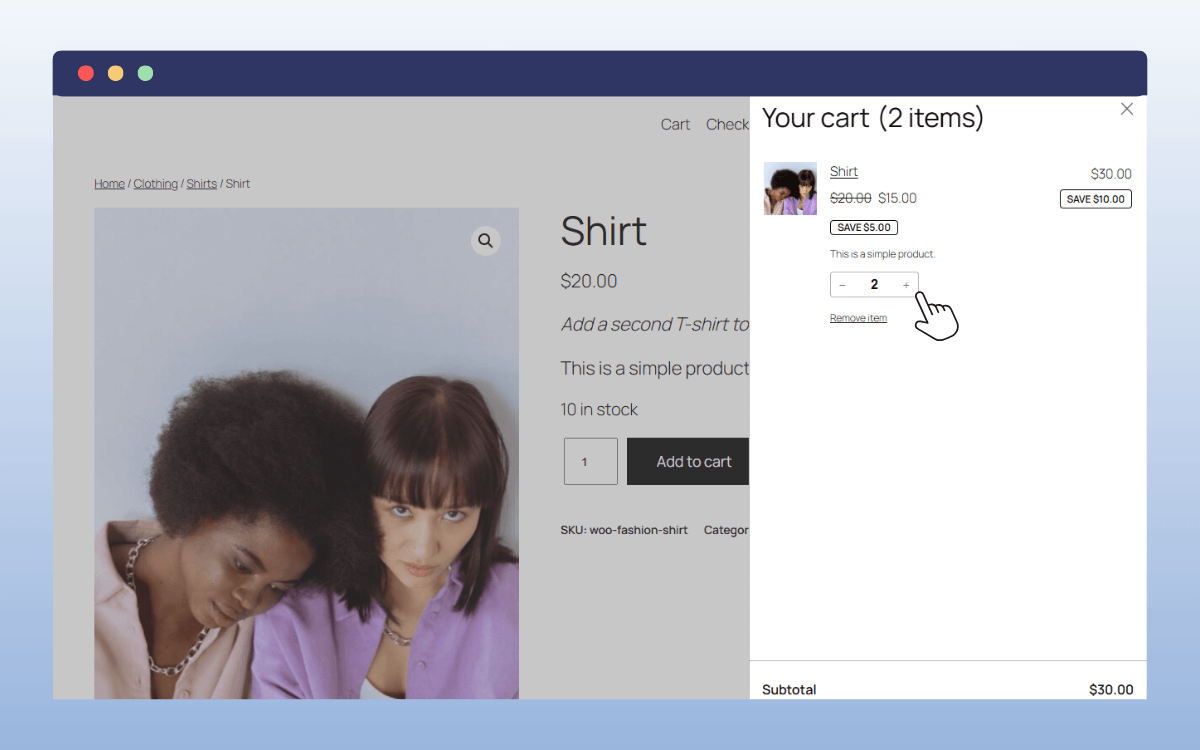The height and width of the screenshot is (750, 1200).
Task: Click the Shirt thumbnail in the cart
Action: tap(790, 189)
